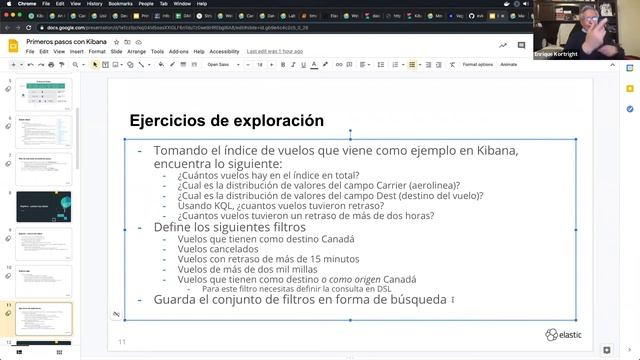Click the border color pencil icon
The image size is (640, 360).
click(172, 64)
